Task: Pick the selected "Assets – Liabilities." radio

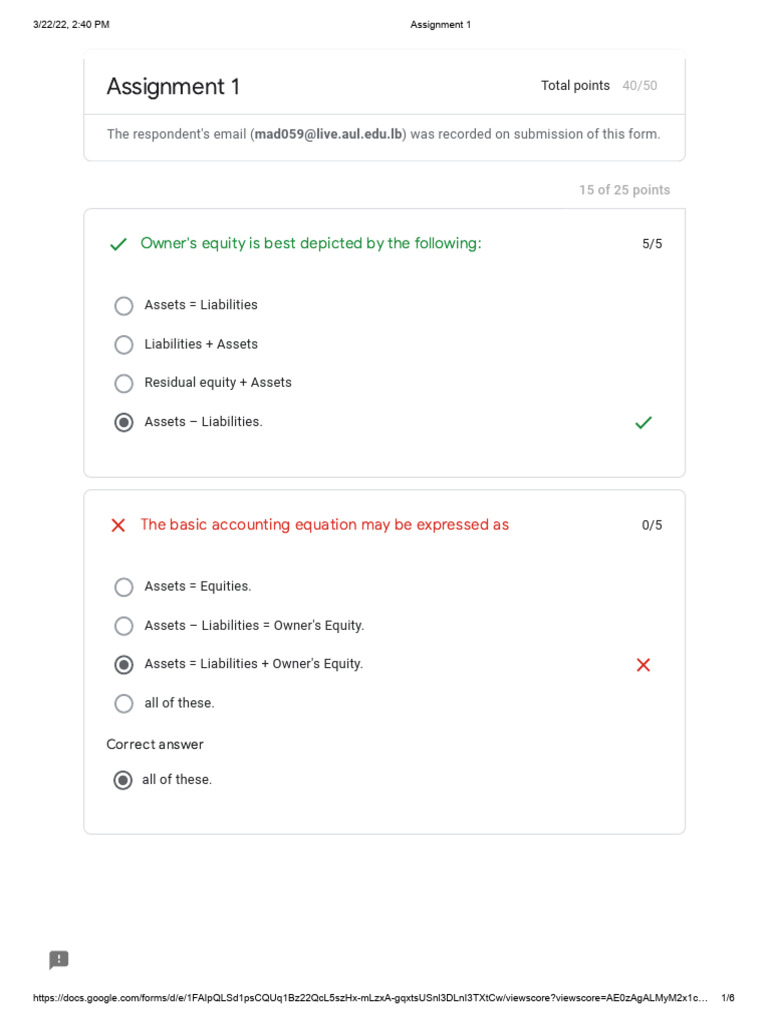Action: (124, 423)
